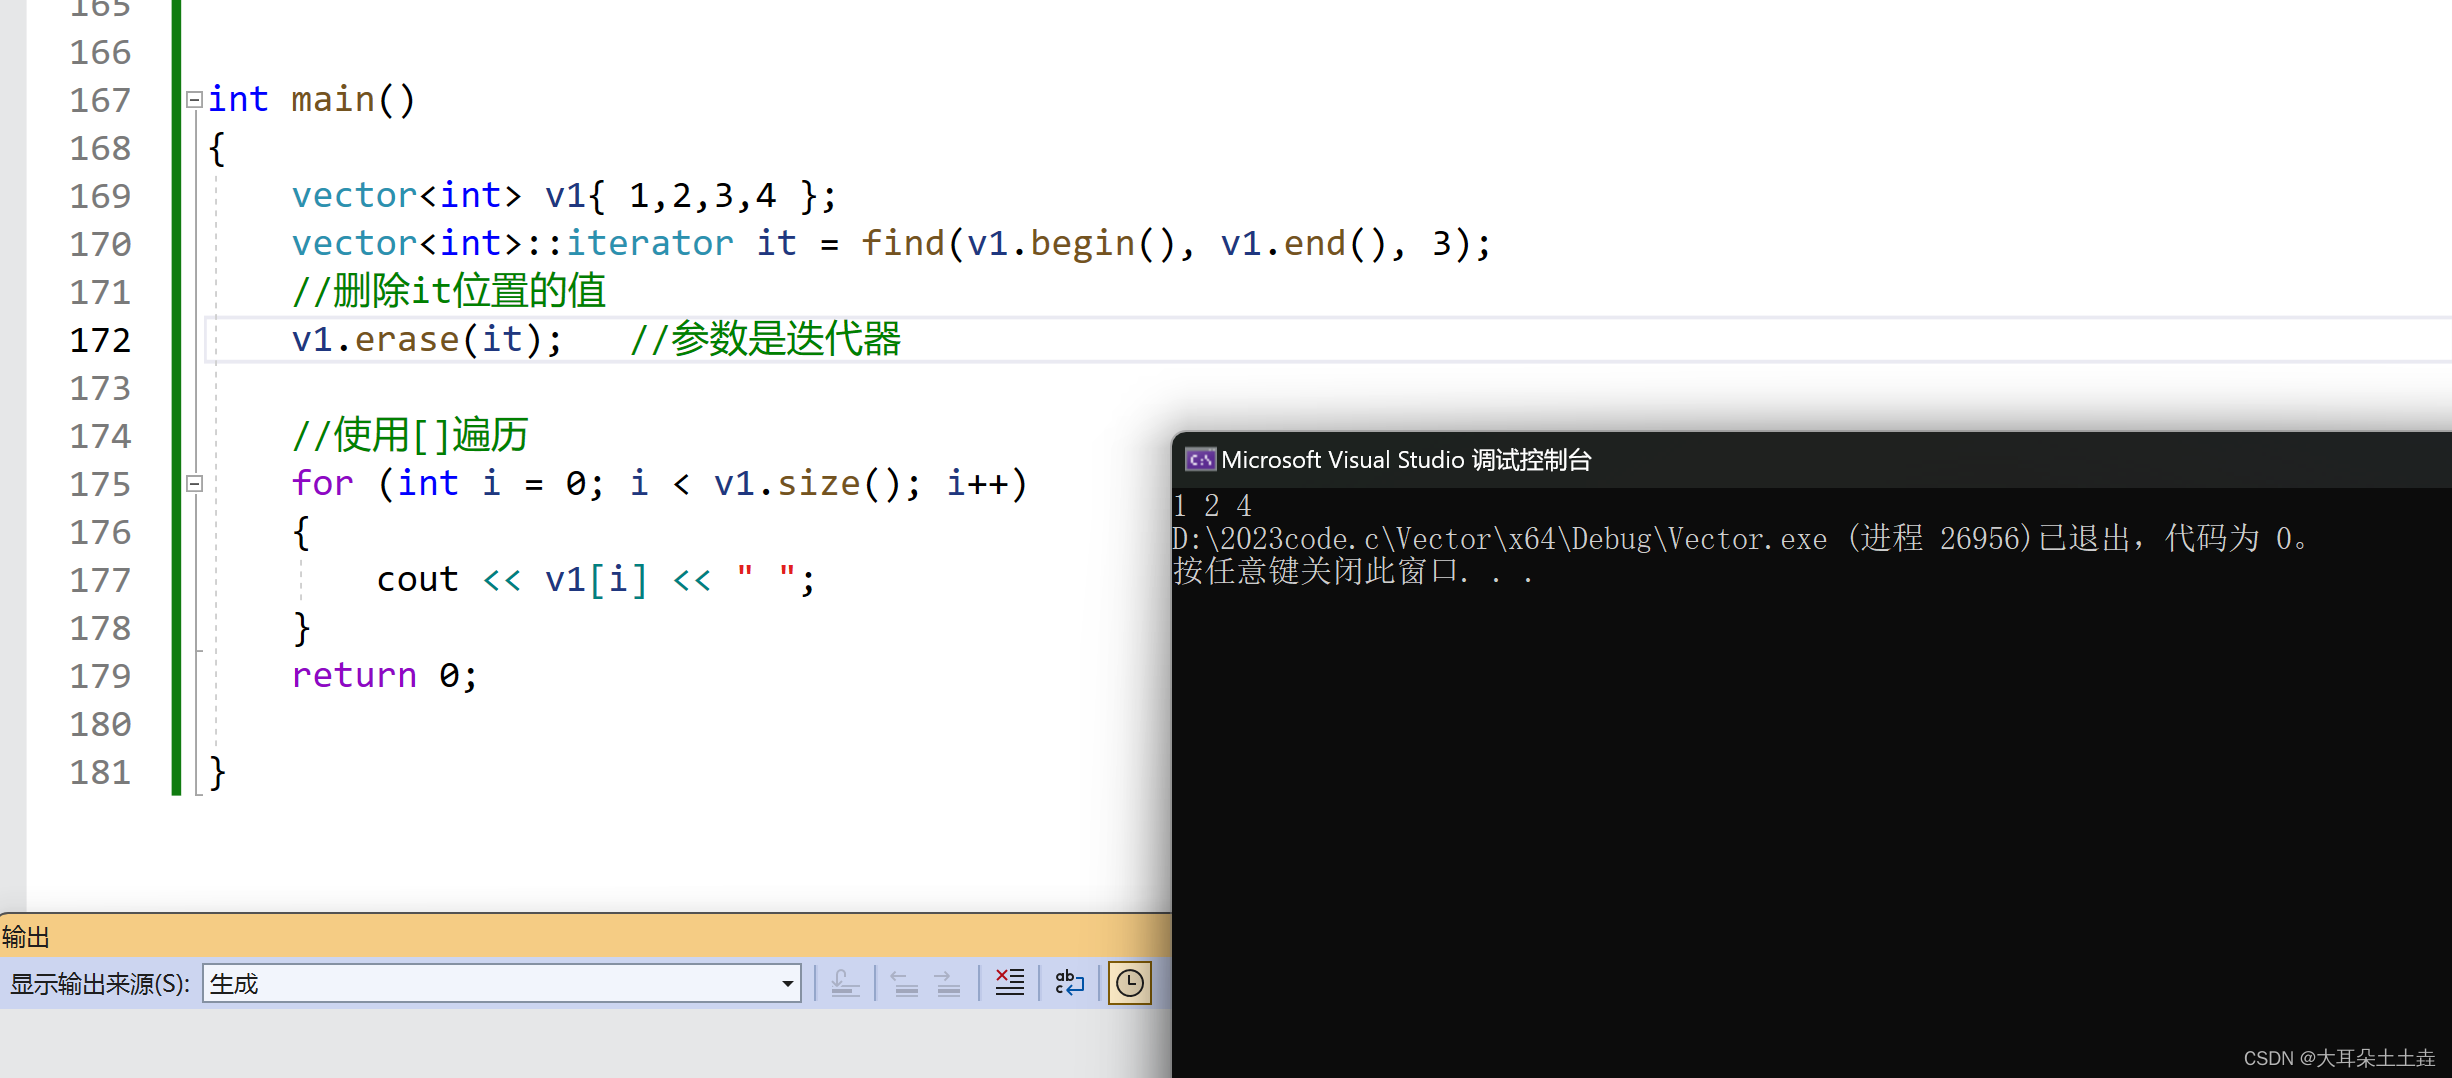Click the comment //参数是迭代器

tap(766, 339)
